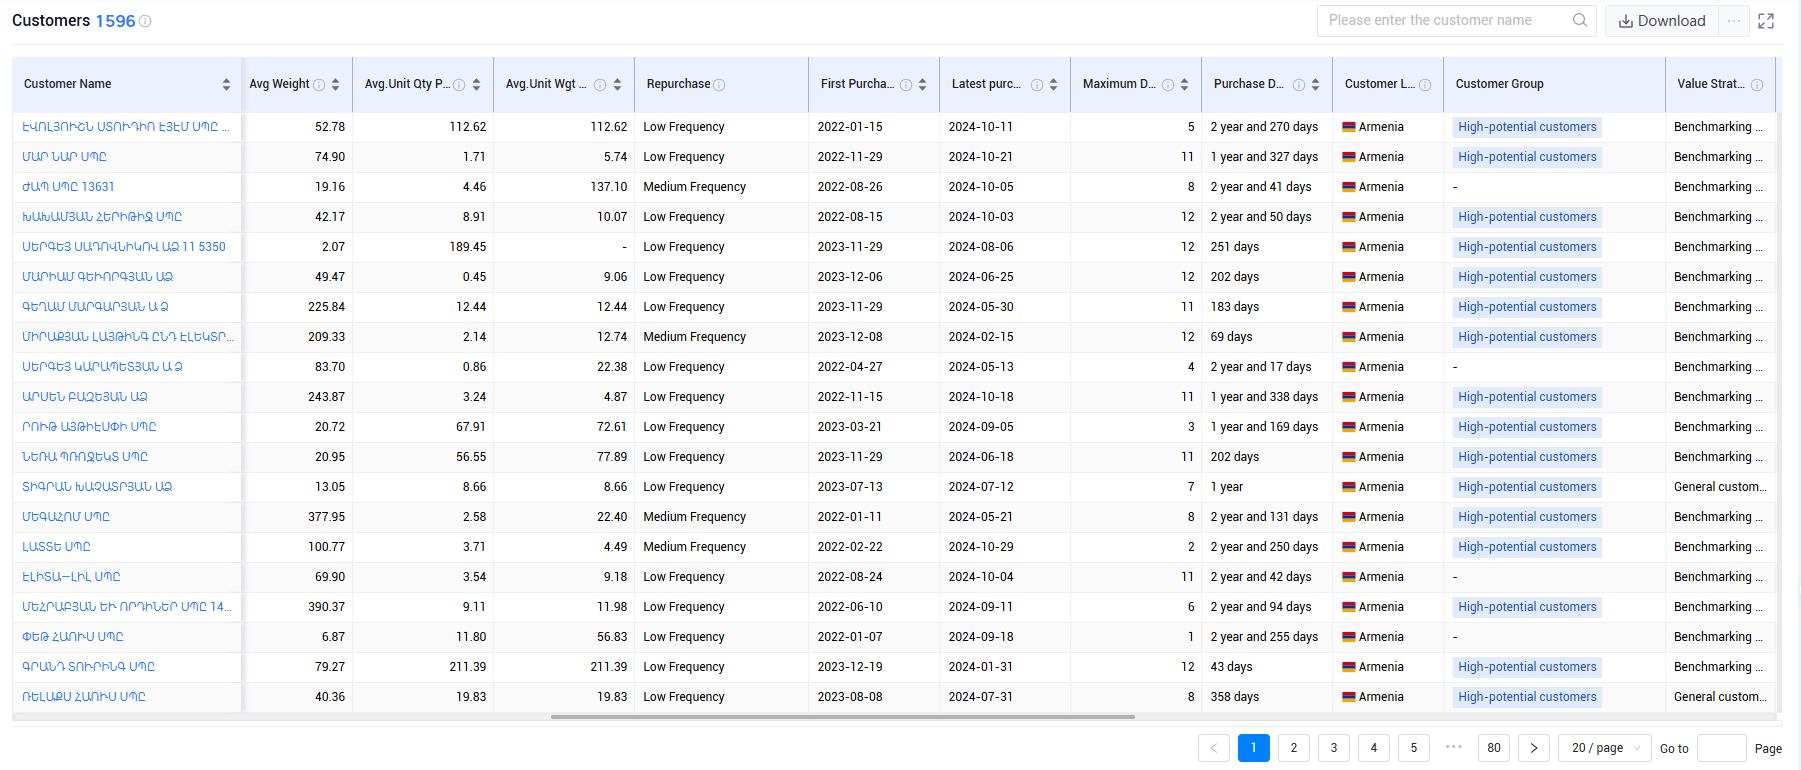1801x770 pixels.
Task: Click First Purchase info icon
Action: 906,85
